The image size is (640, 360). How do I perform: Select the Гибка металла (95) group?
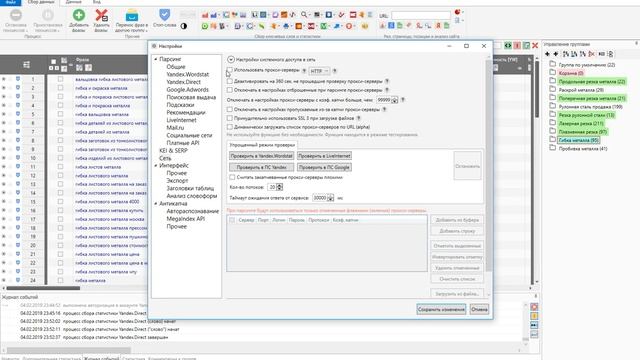coord(578,140)
